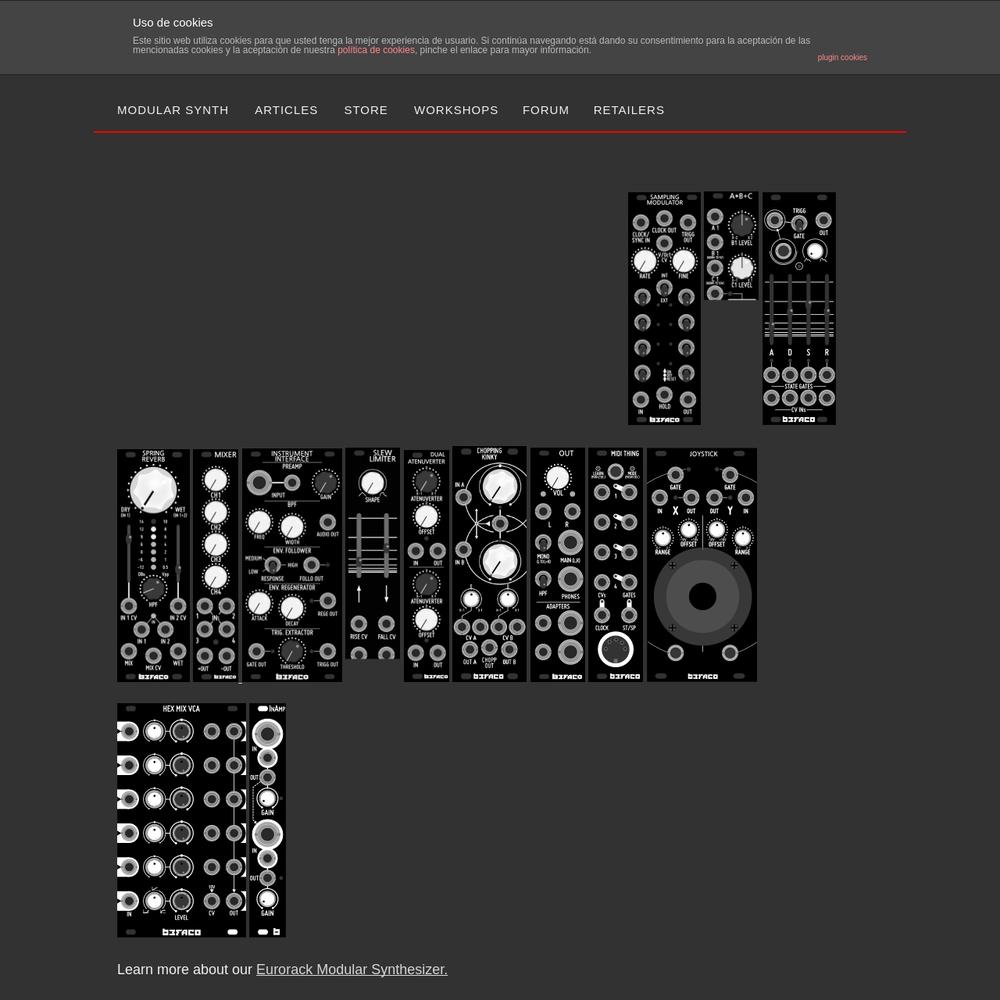
Task: Select the MIDI Thing module image
Action: pos(615,565)
